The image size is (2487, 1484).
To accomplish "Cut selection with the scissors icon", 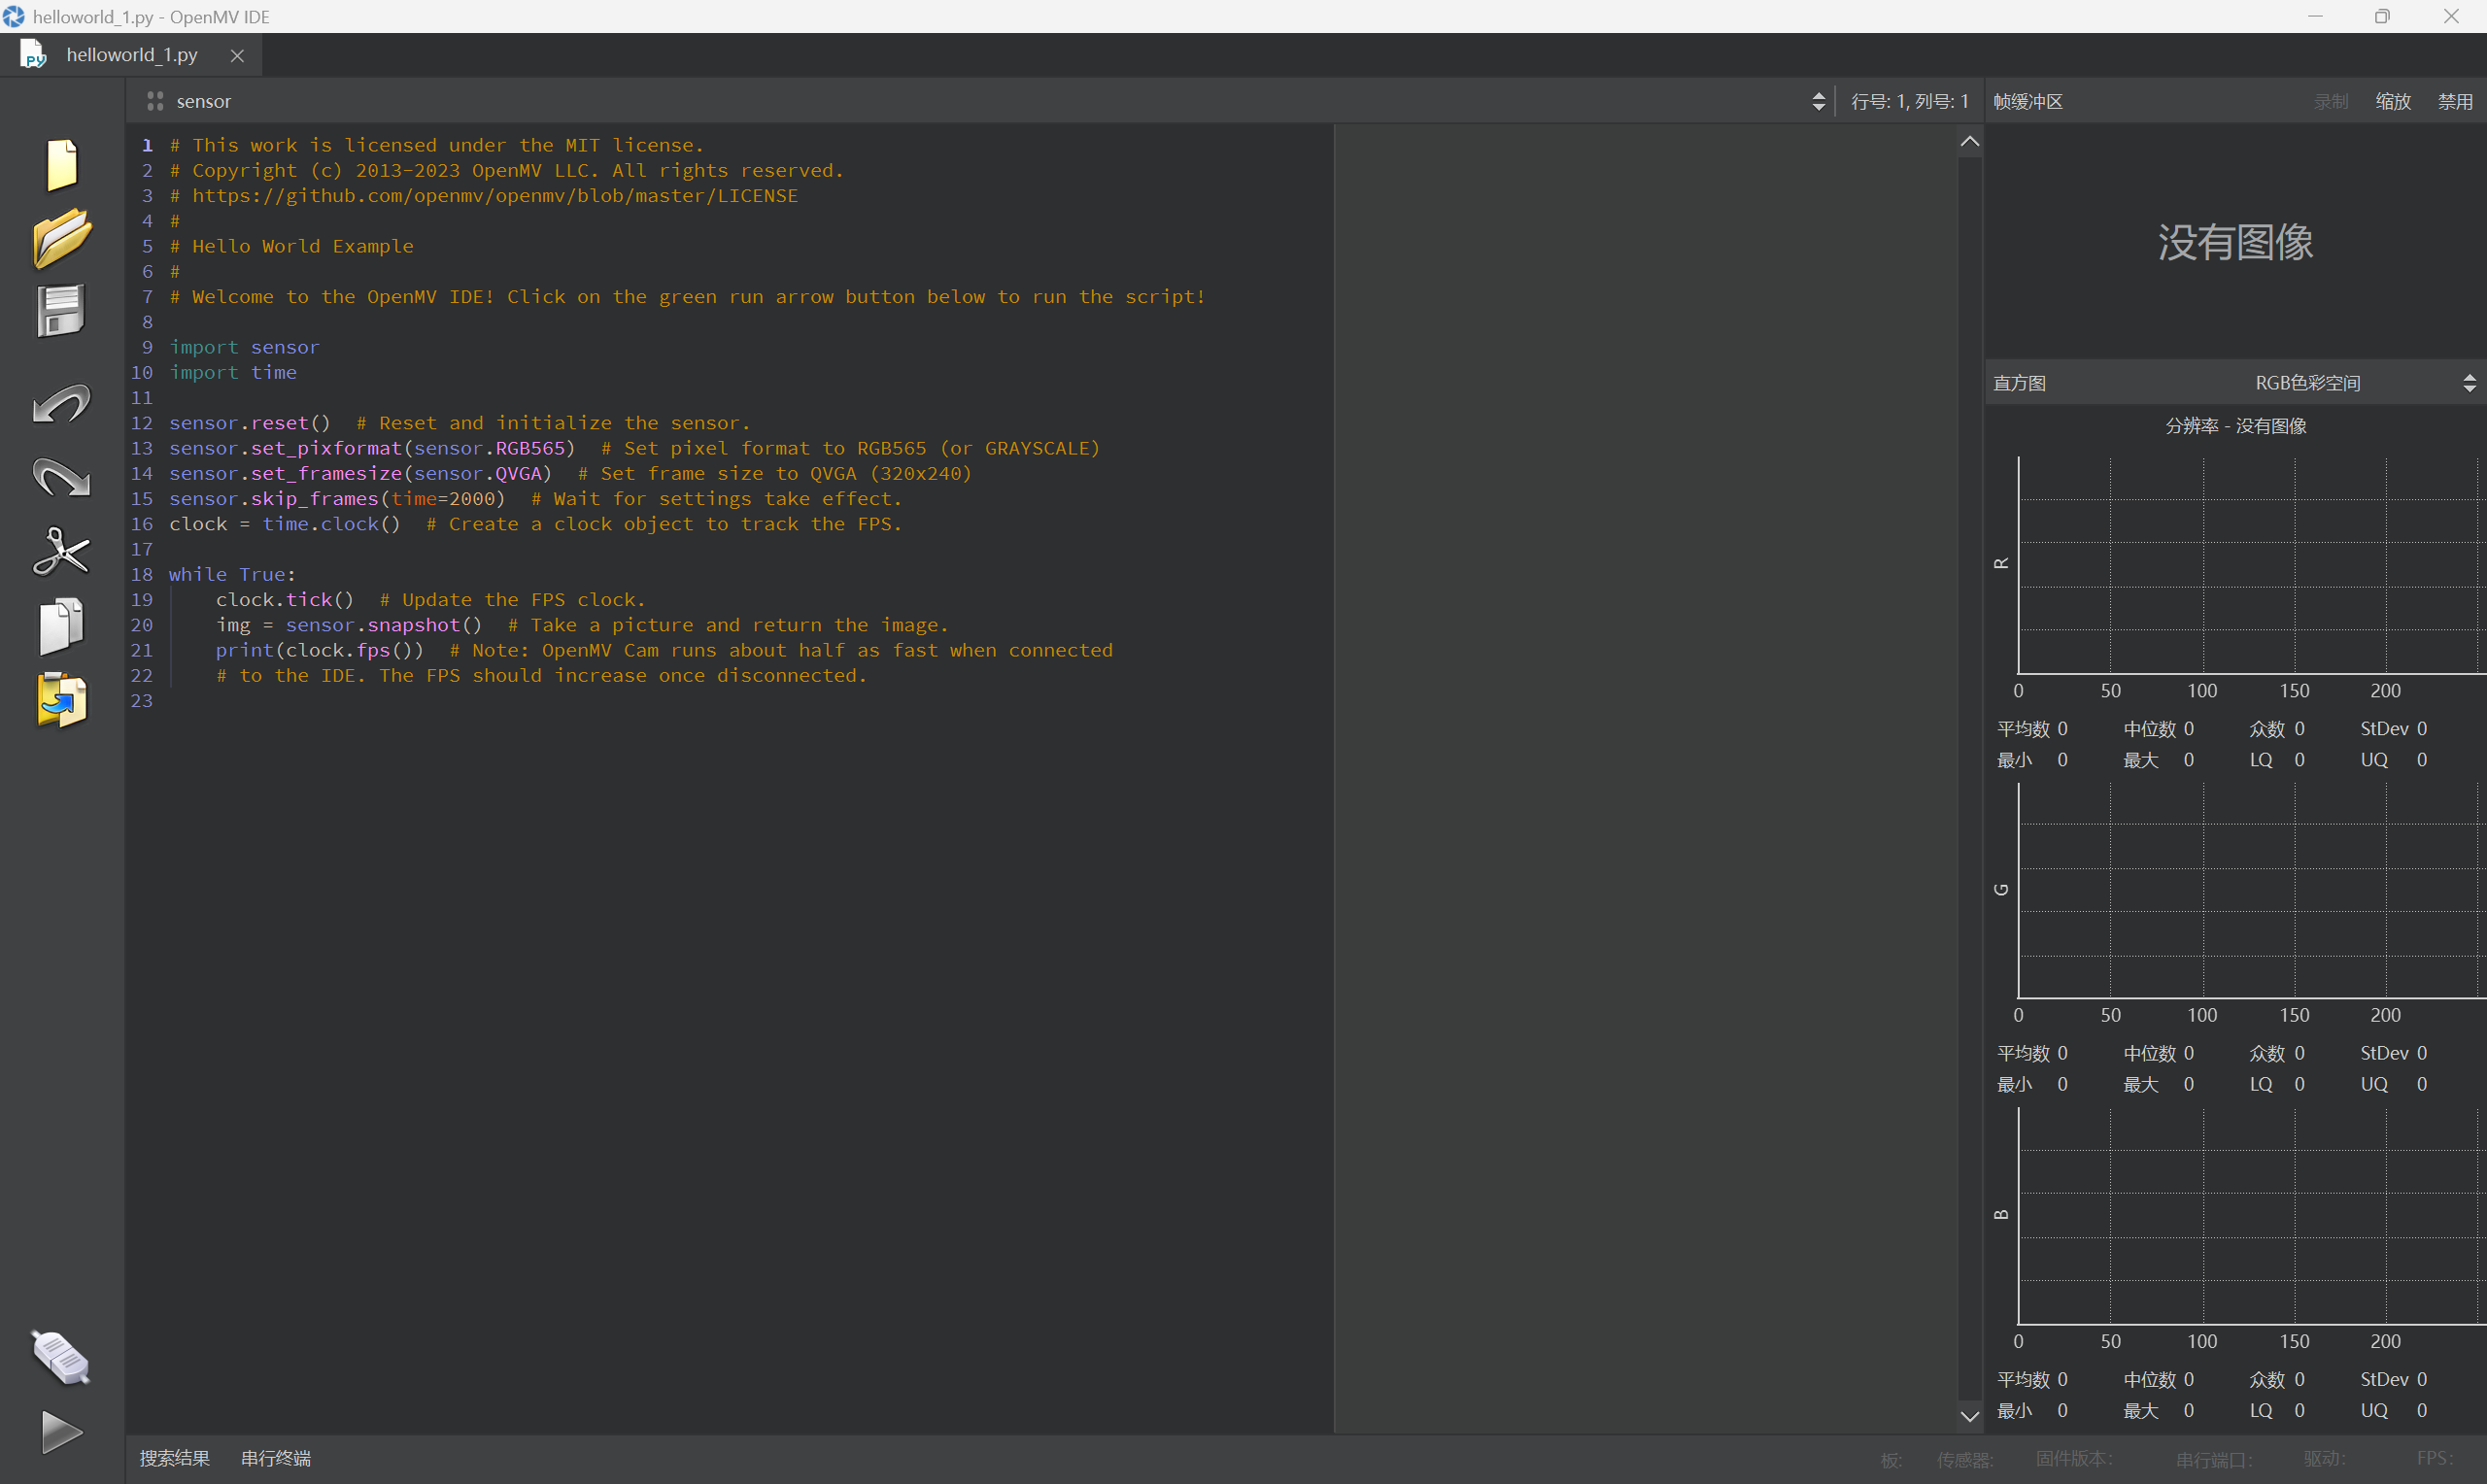I will 62,551.
